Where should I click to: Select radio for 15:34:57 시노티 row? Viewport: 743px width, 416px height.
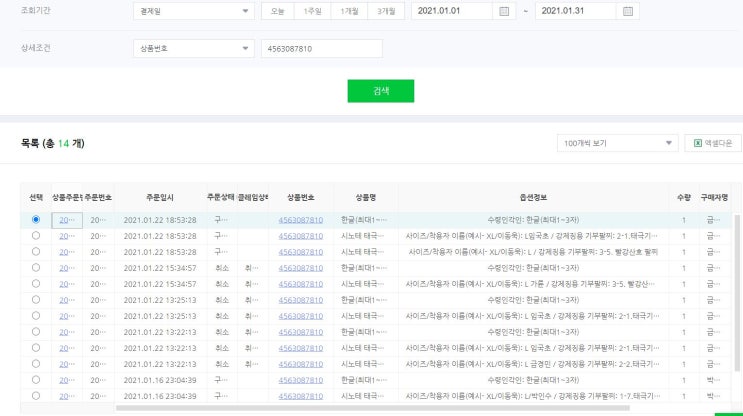coord(36,284)
